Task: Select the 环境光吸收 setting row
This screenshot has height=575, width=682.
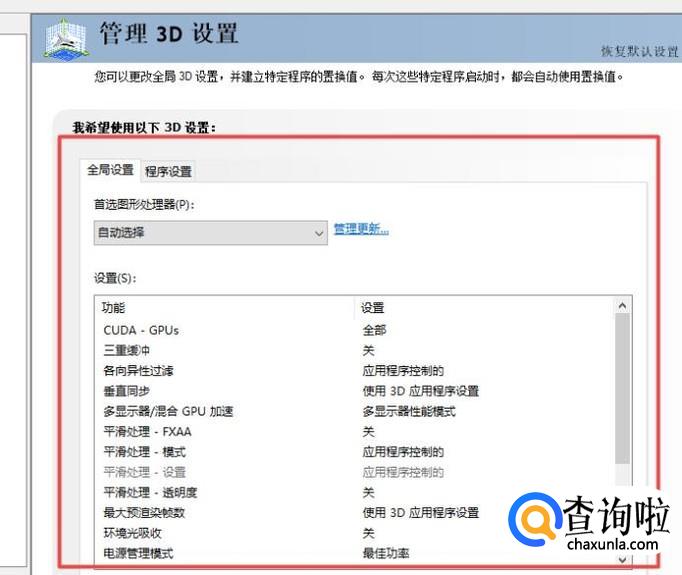Action: click(354, 533)
